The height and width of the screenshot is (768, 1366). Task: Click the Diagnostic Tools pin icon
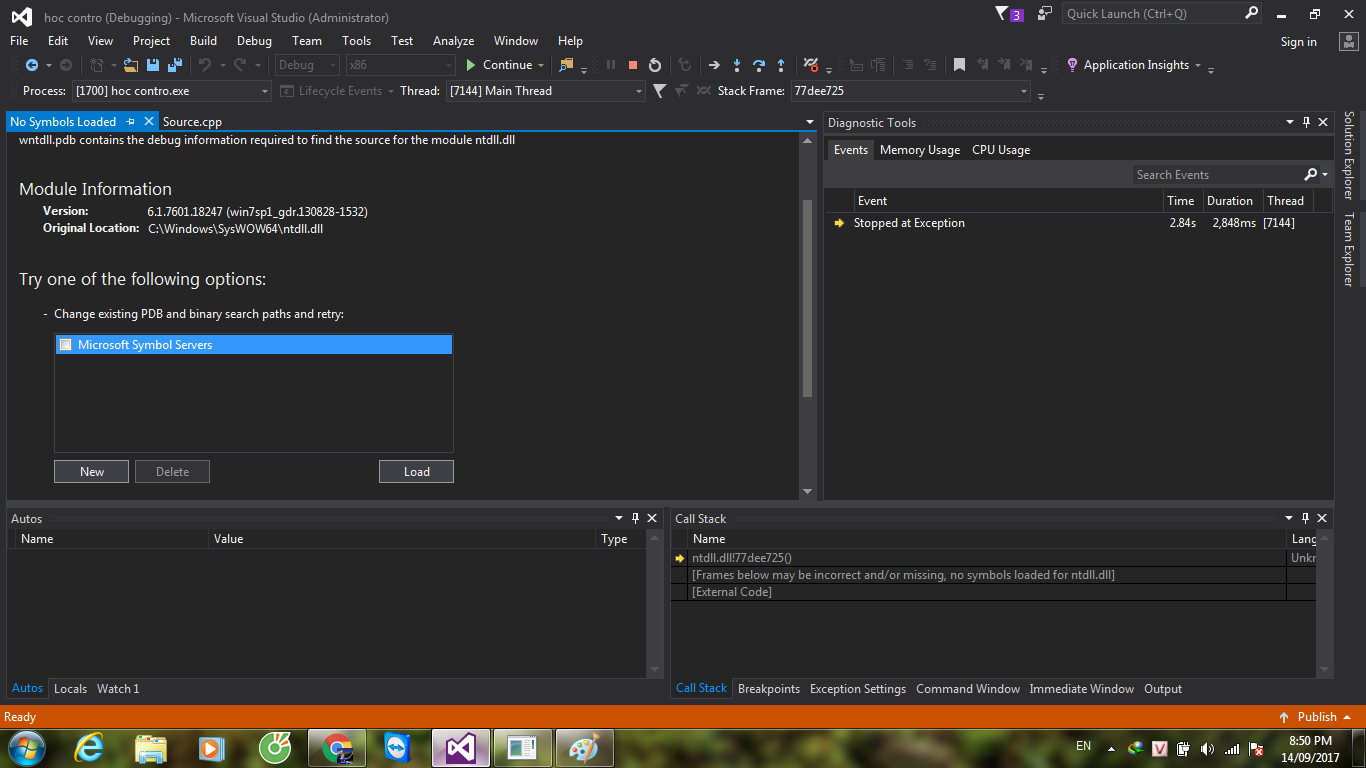1306,122
